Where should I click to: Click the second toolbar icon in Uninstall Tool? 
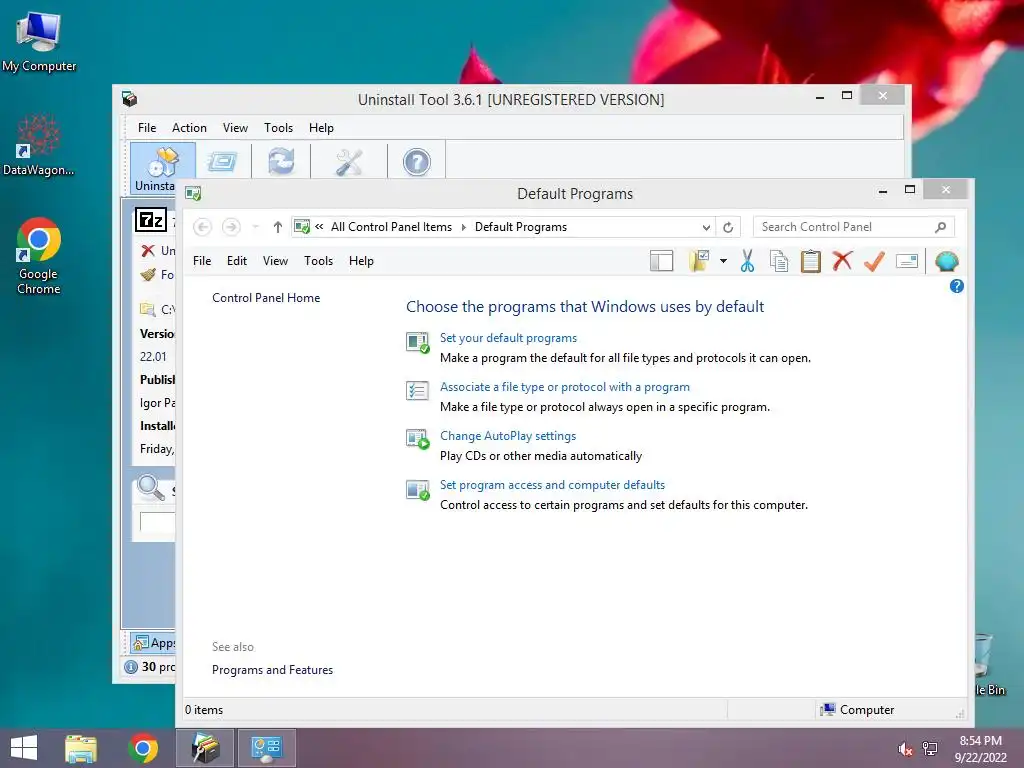pos(222,161)
